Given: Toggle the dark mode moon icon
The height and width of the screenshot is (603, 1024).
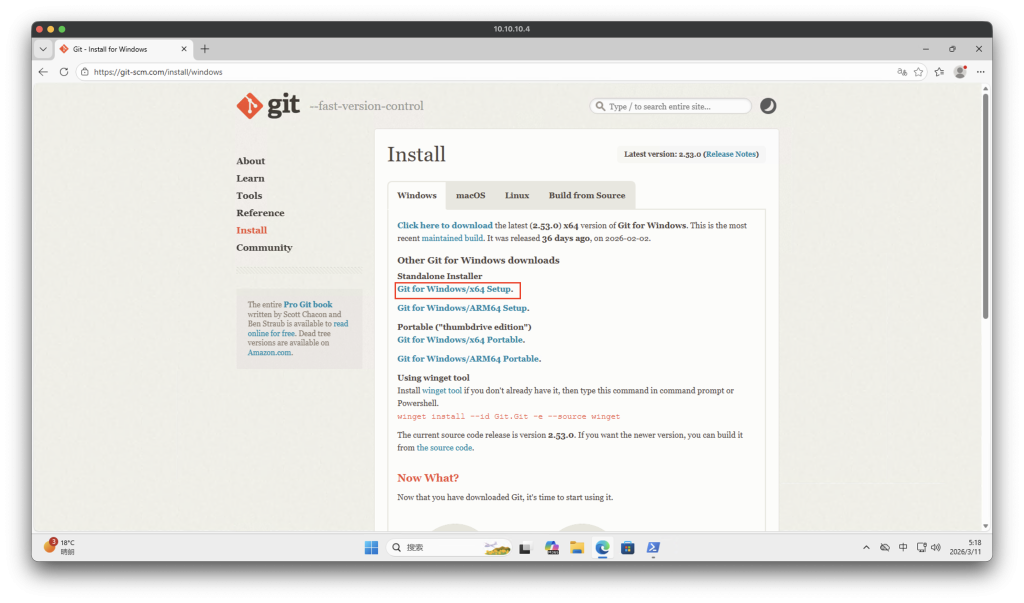Looking at the screenshot, I should [x=768, y=106].
